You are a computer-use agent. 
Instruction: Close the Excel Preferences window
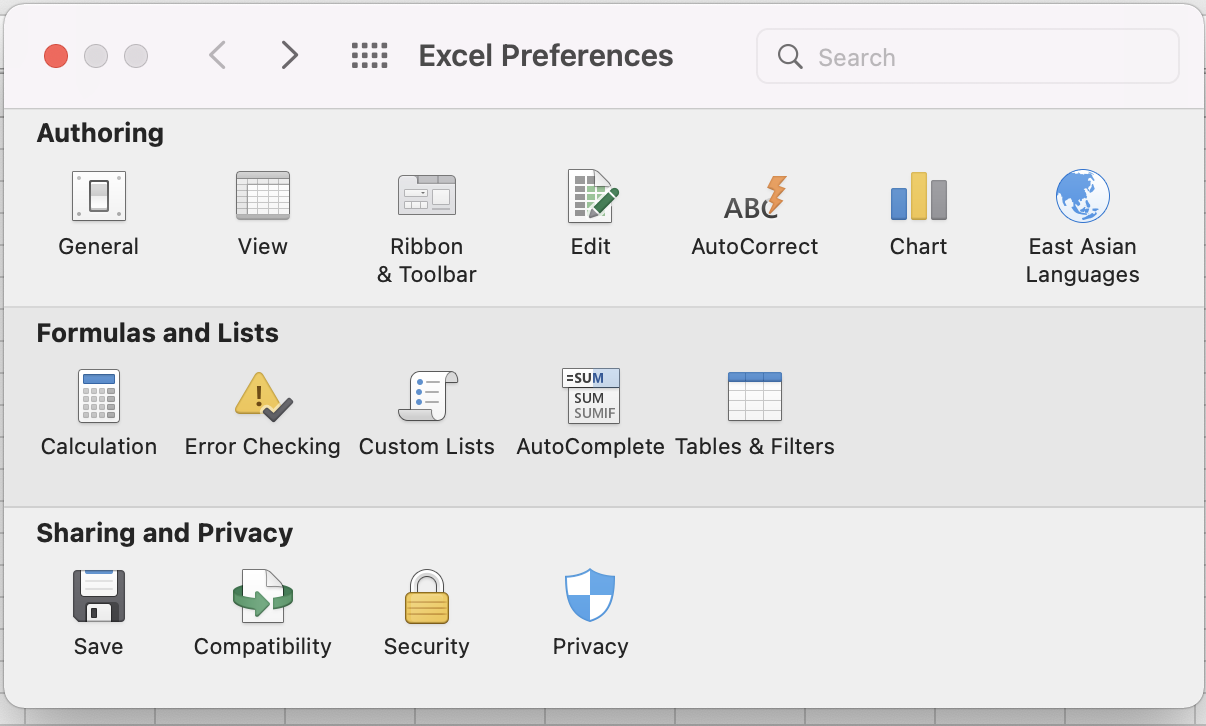click(56, 56)
